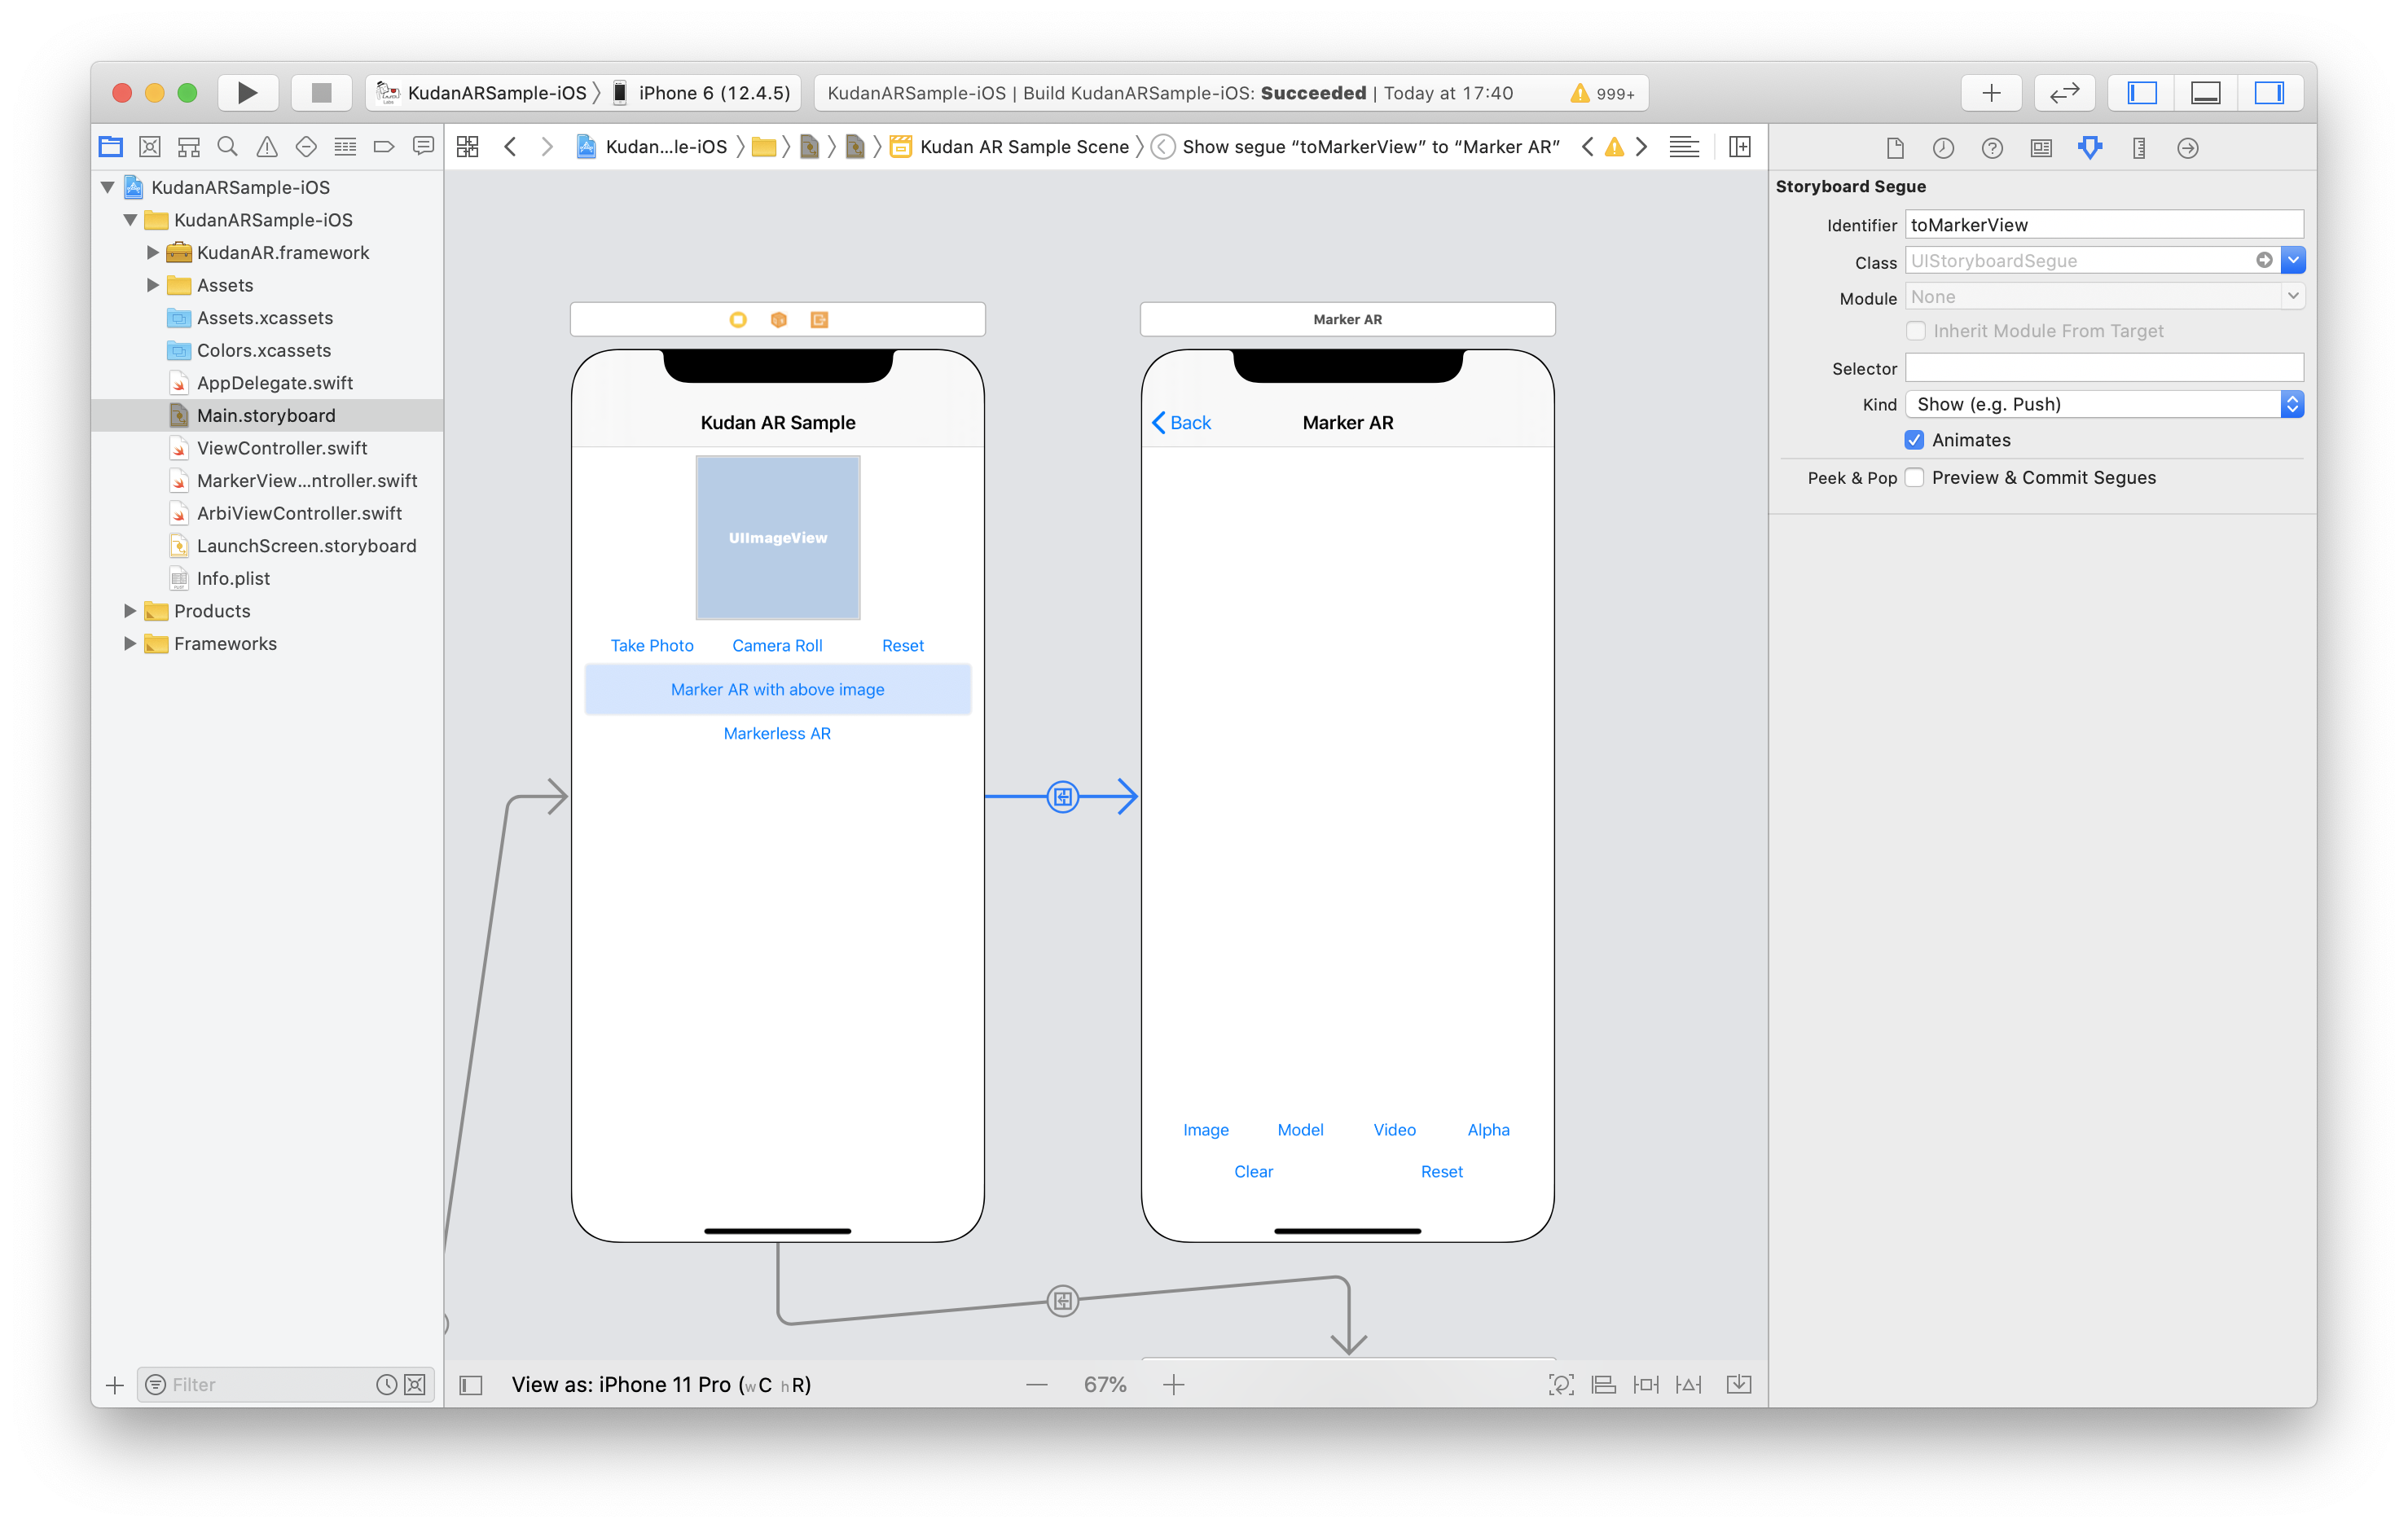Image resolution: width=2408 pixels, height=1528 pixels.
Task: Focus the navigator Filter field
Action: (270, 1385)
